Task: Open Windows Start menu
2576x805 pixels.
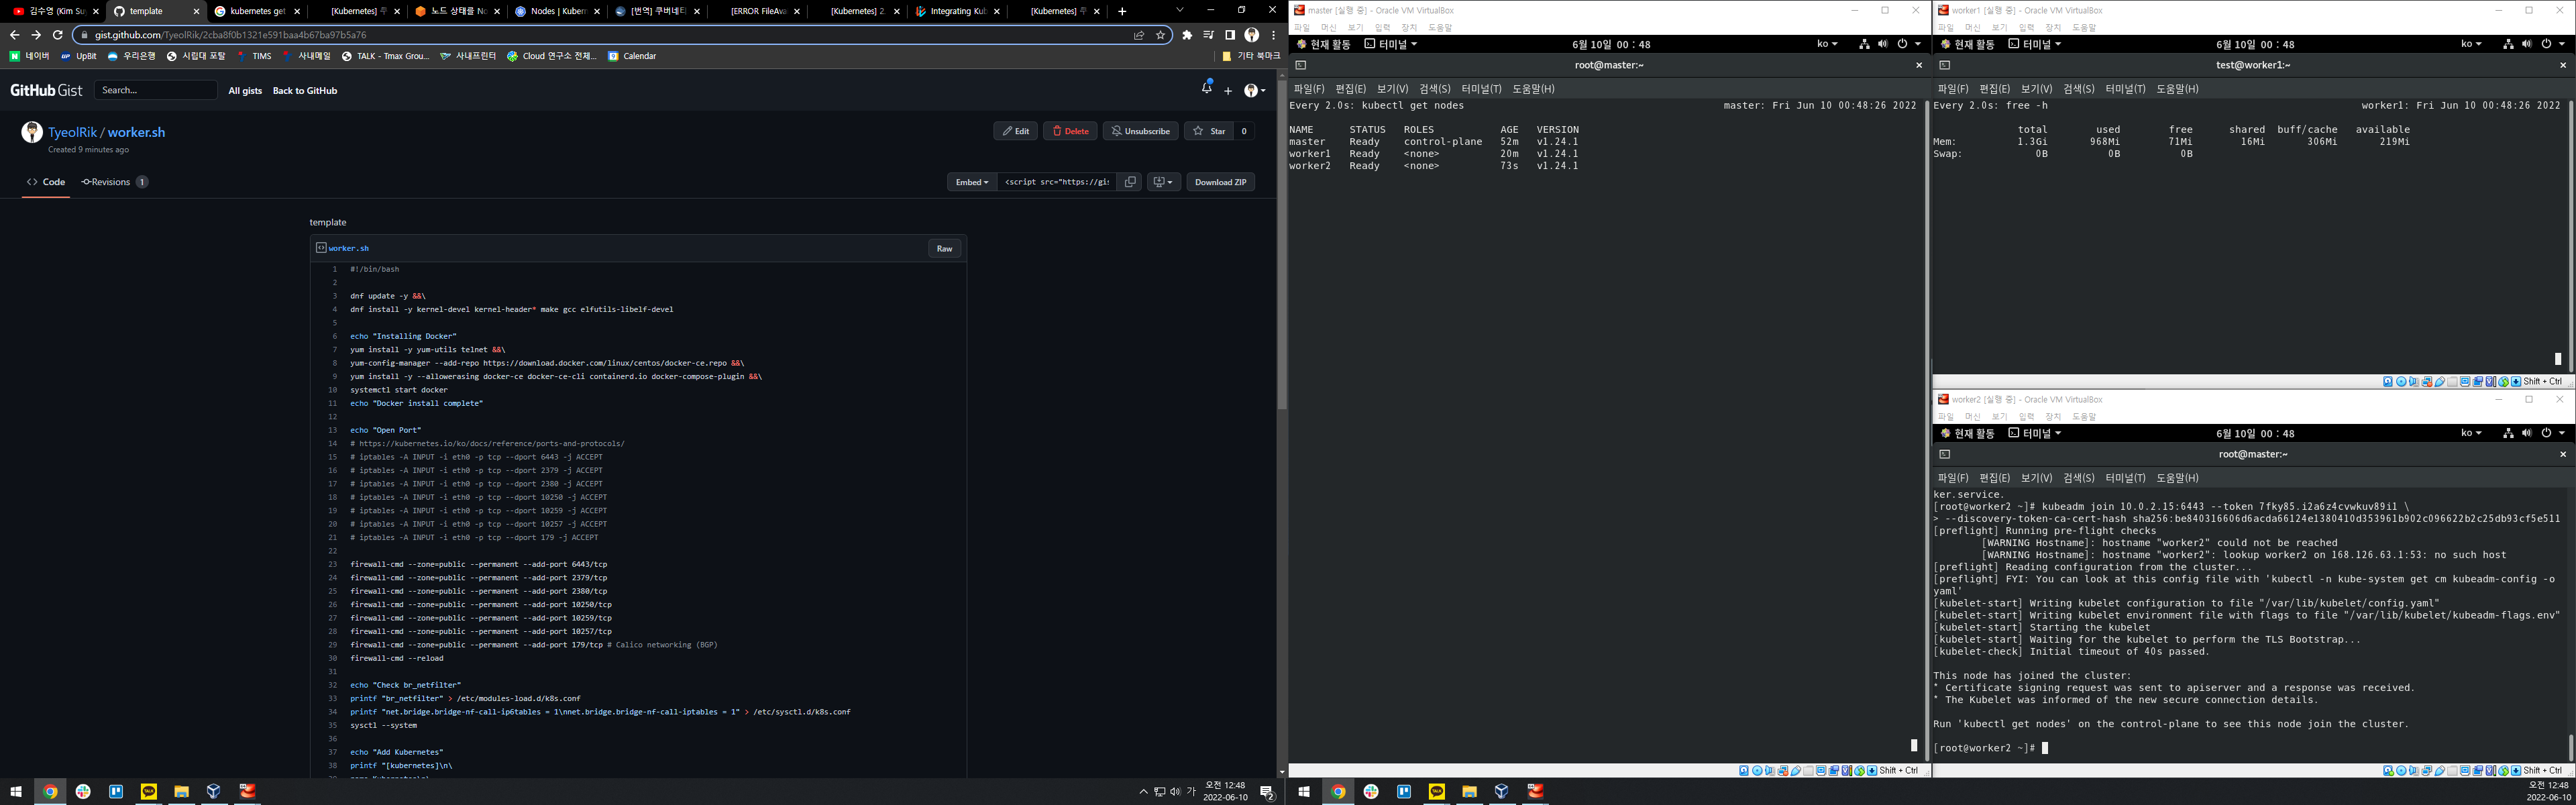Action: coord(16,791)
